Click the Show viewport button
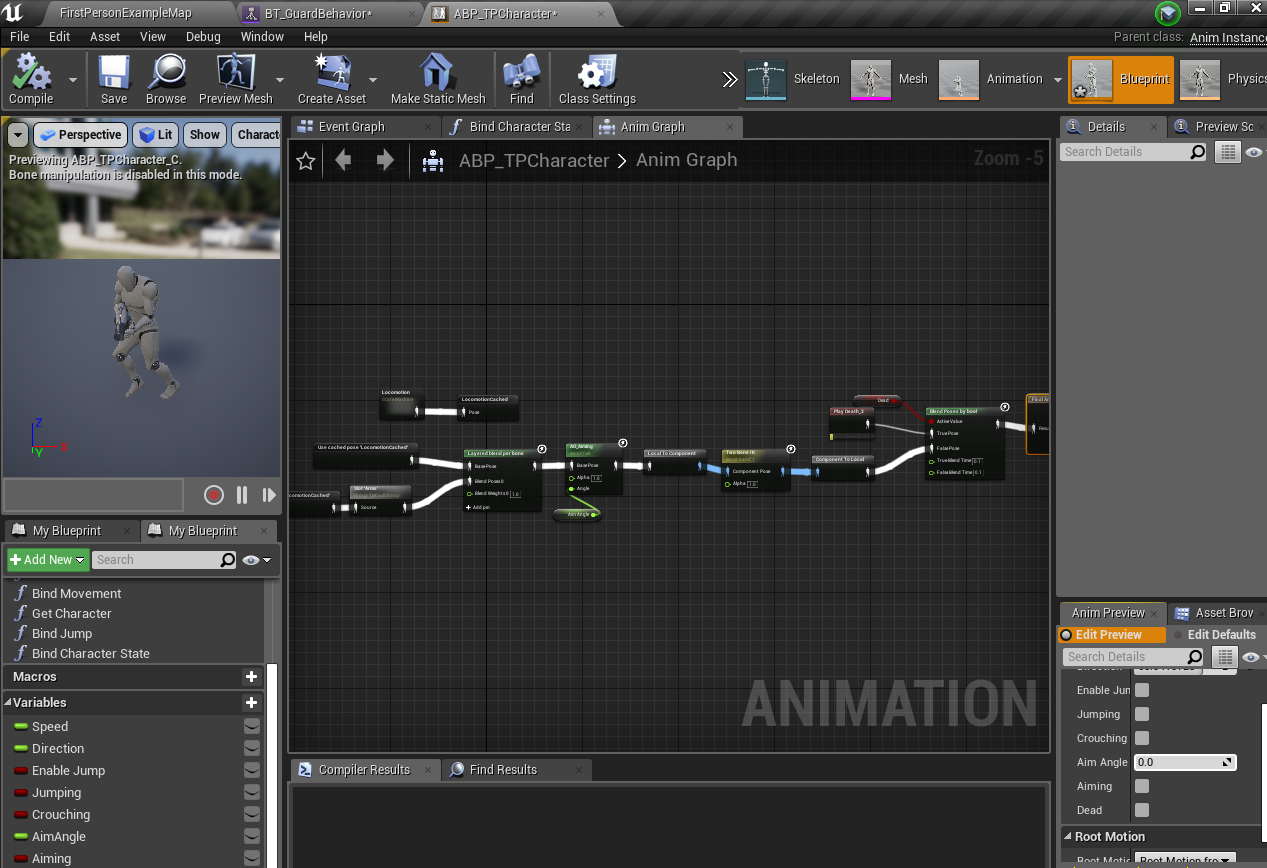The image size is (1267, 868). [205, 135]
